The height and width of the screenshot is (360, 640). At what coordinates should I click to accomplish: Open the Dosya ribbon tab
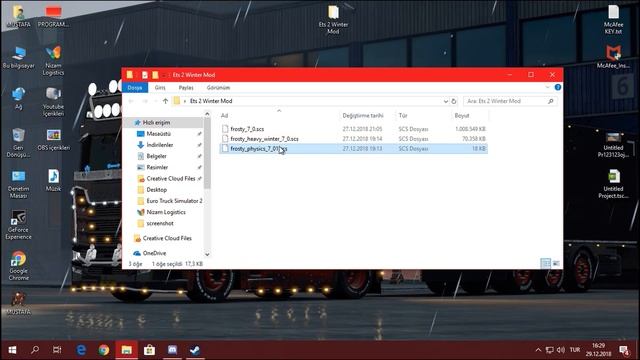[135, 88]
